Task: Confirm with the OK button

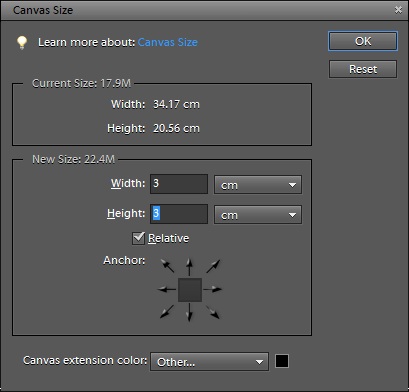Action: (x=363, y=41)
